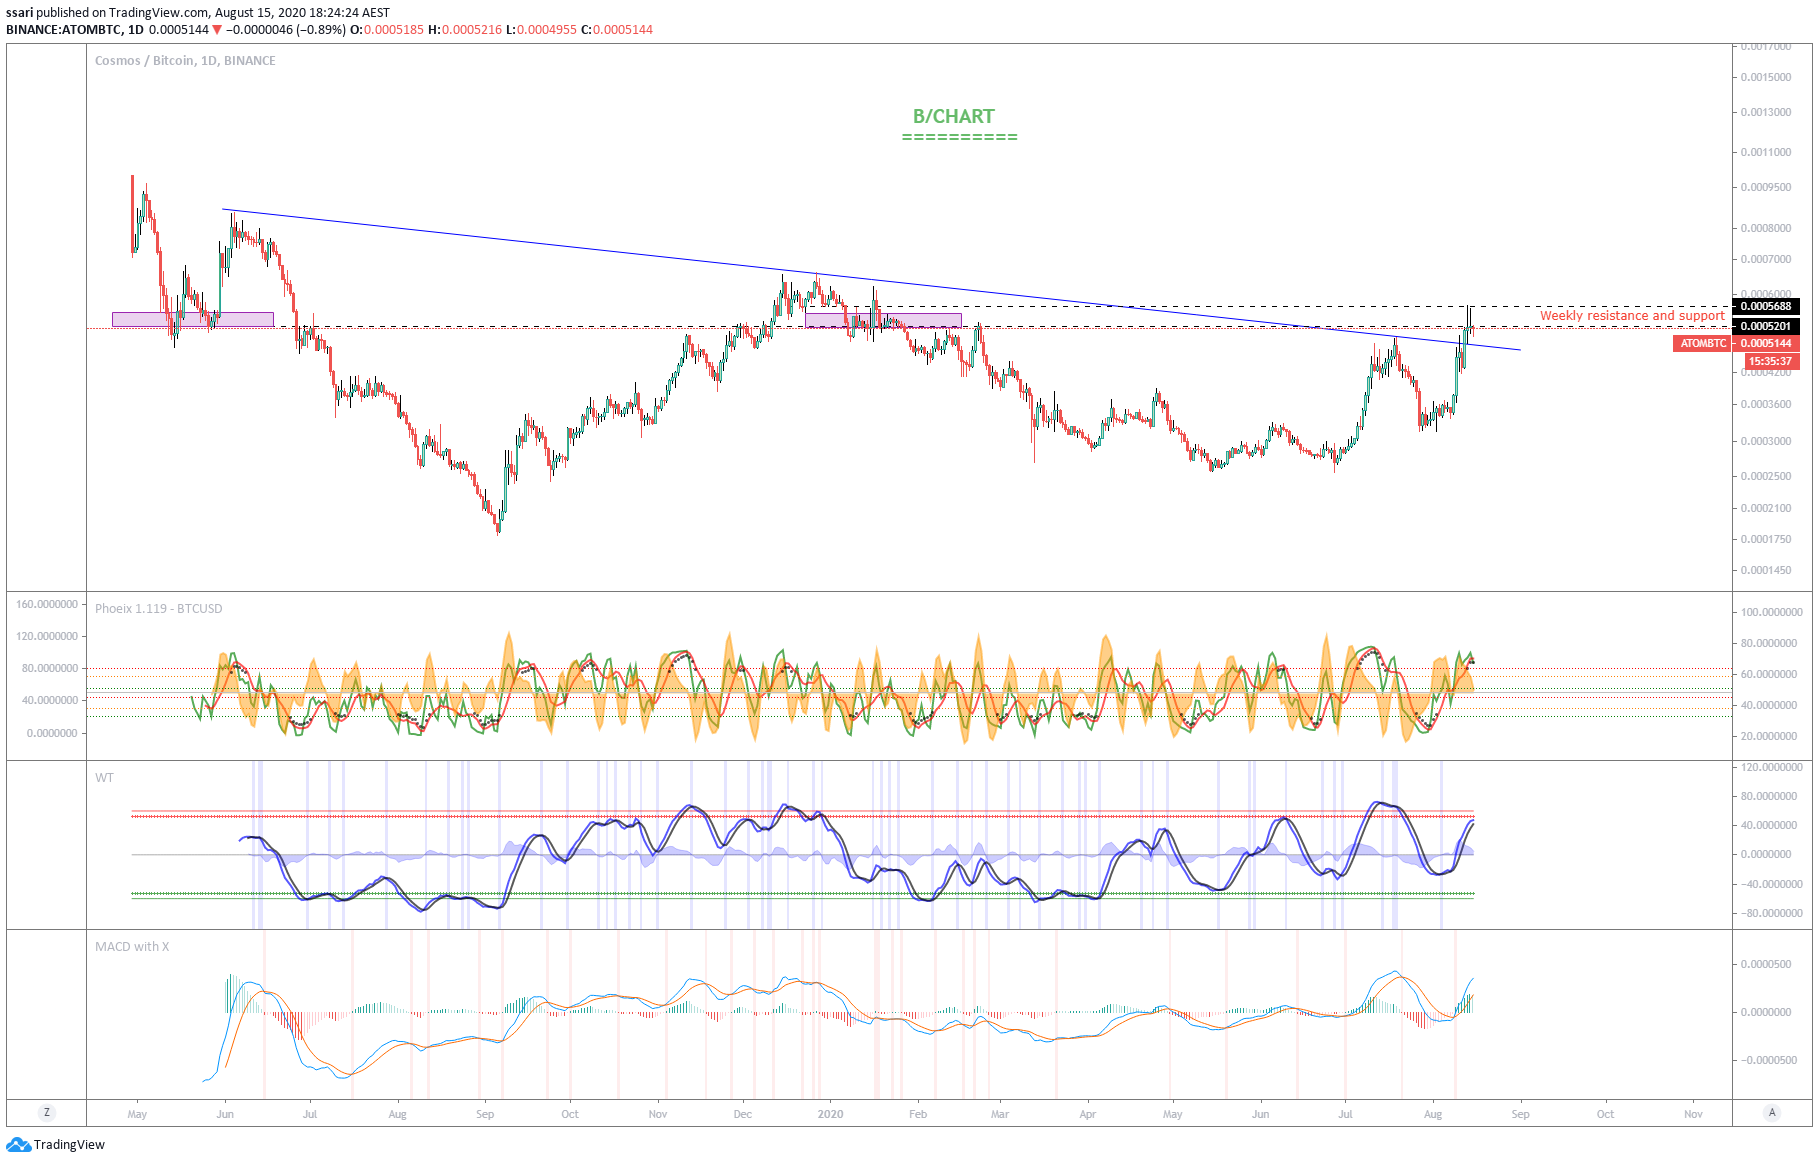This screenshot has height=1163, width=1819.
Task: Click the TradingView cloud logo icon
Action: 18,1144
